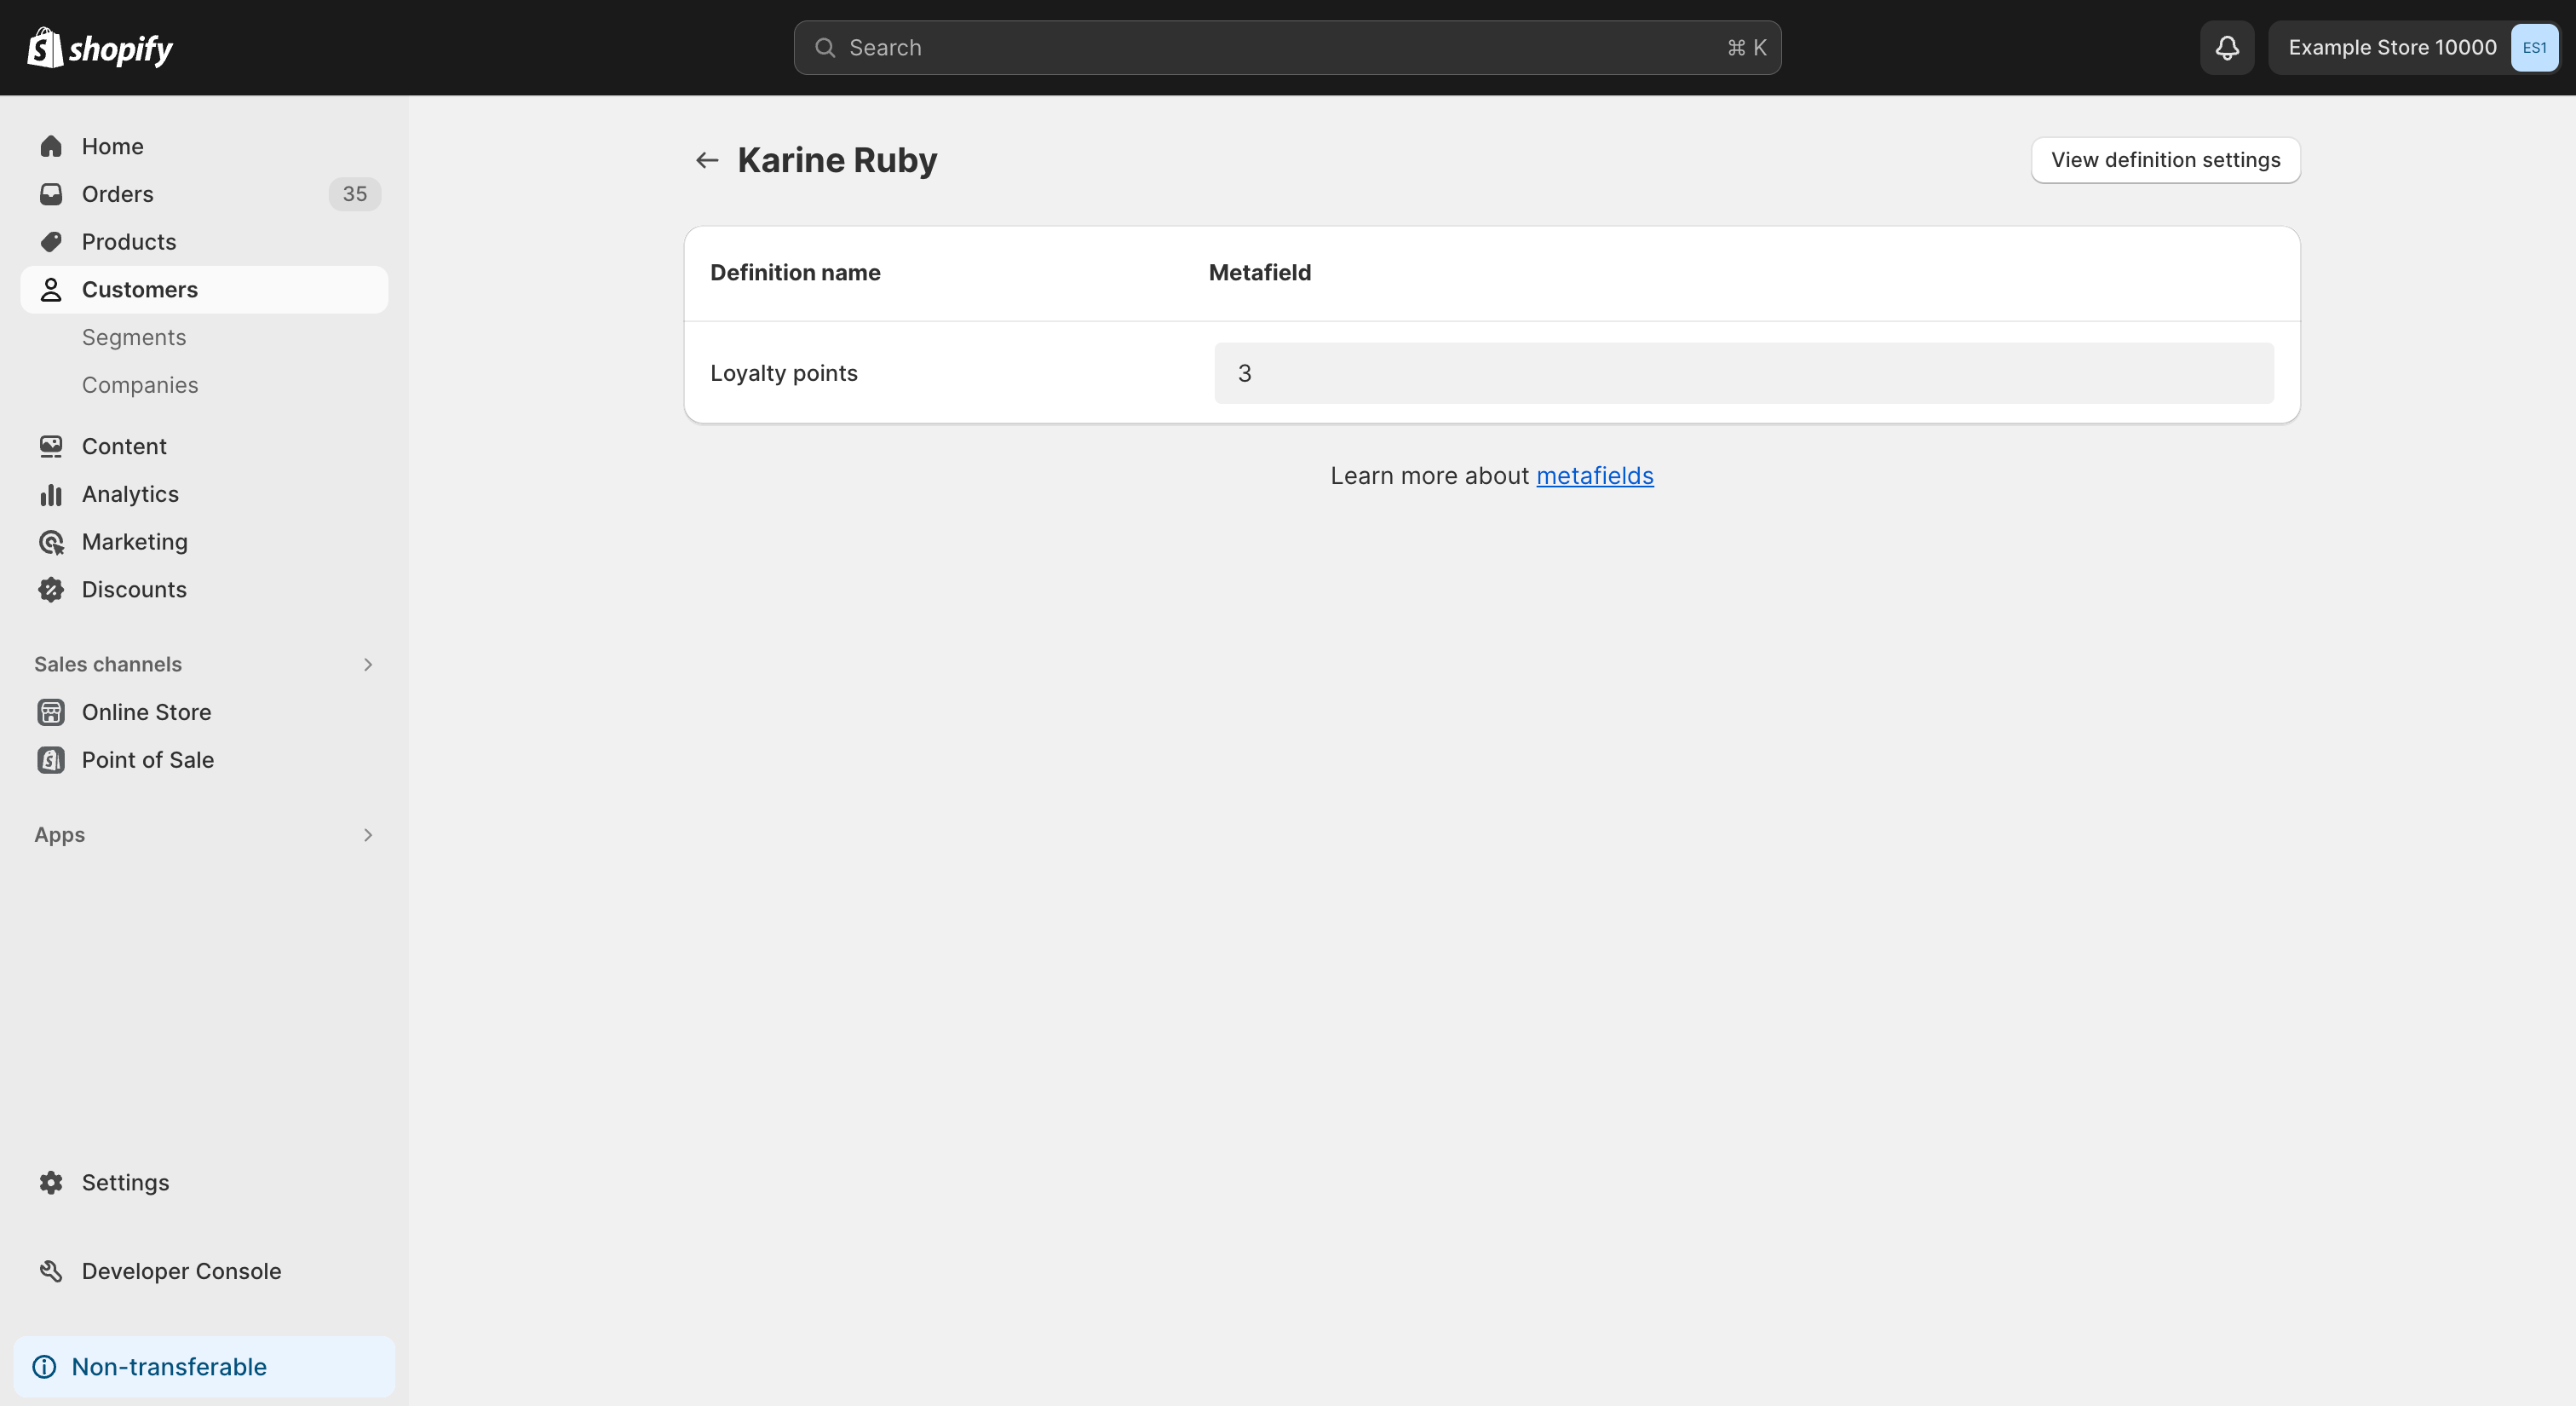Open the Orders menu item

pos(204,194)
